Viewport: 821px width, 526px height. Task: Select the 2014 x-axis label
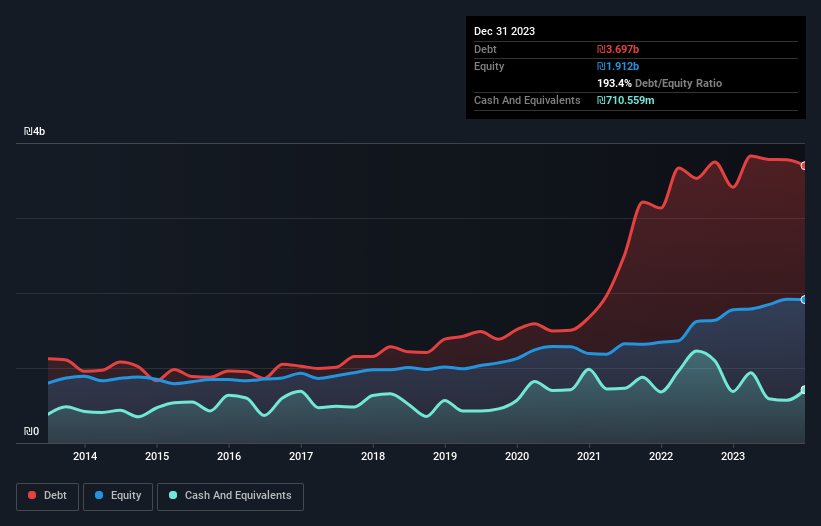coord(85,456)
